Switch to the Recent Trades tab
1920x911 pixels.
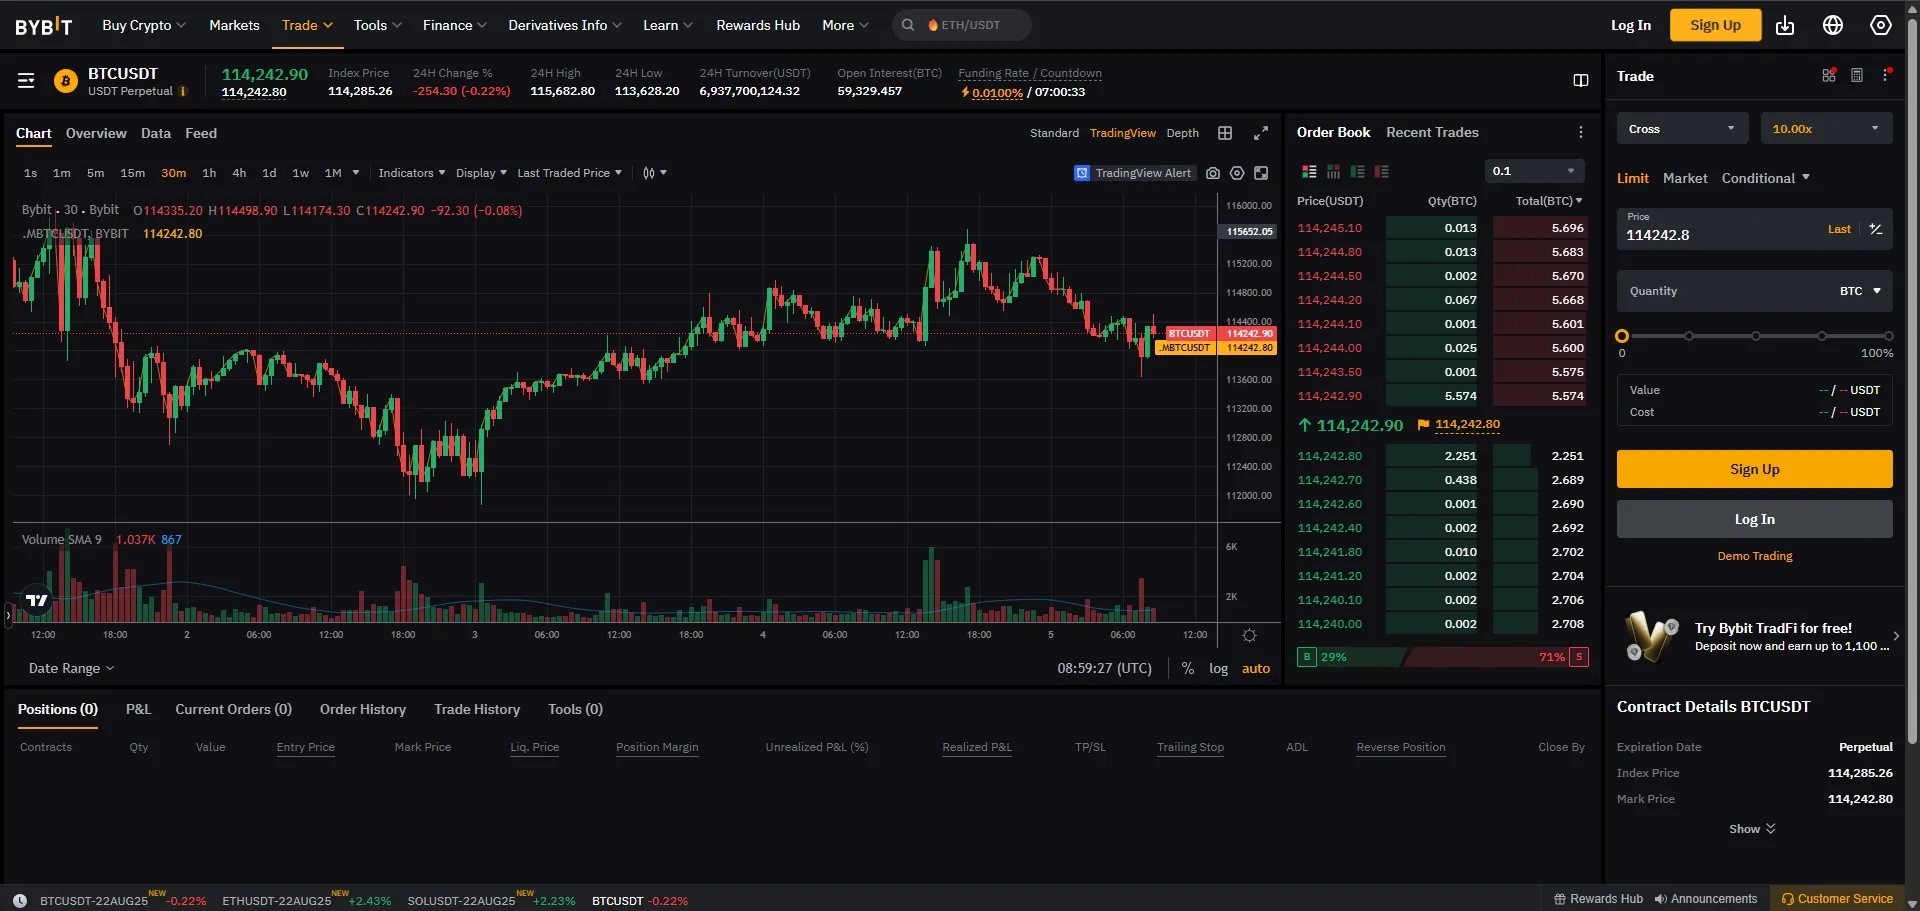pos(1432,132)
